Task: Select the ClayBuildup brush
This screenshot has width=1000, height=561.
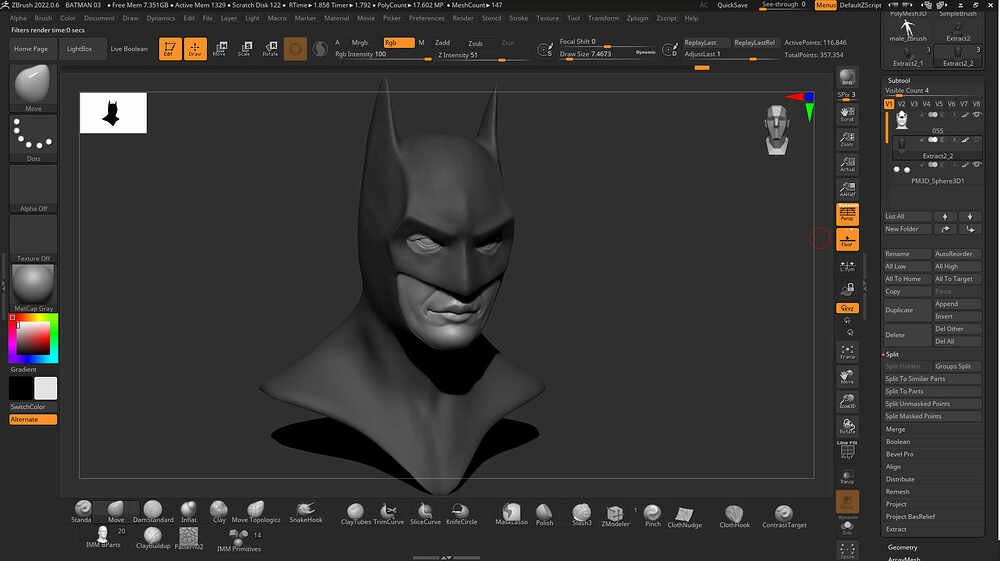Action: tap(153, 538)
